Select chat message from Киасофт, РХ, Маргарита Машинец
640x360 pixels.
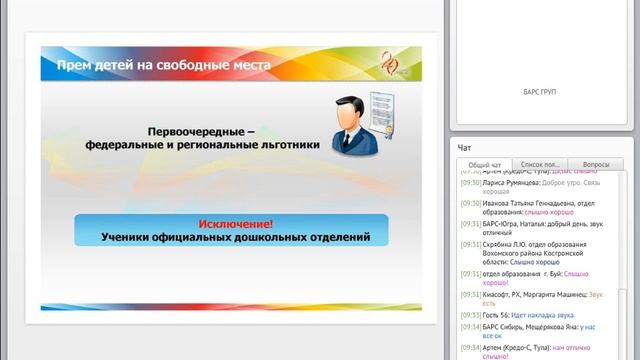click(x=532, y=299)
